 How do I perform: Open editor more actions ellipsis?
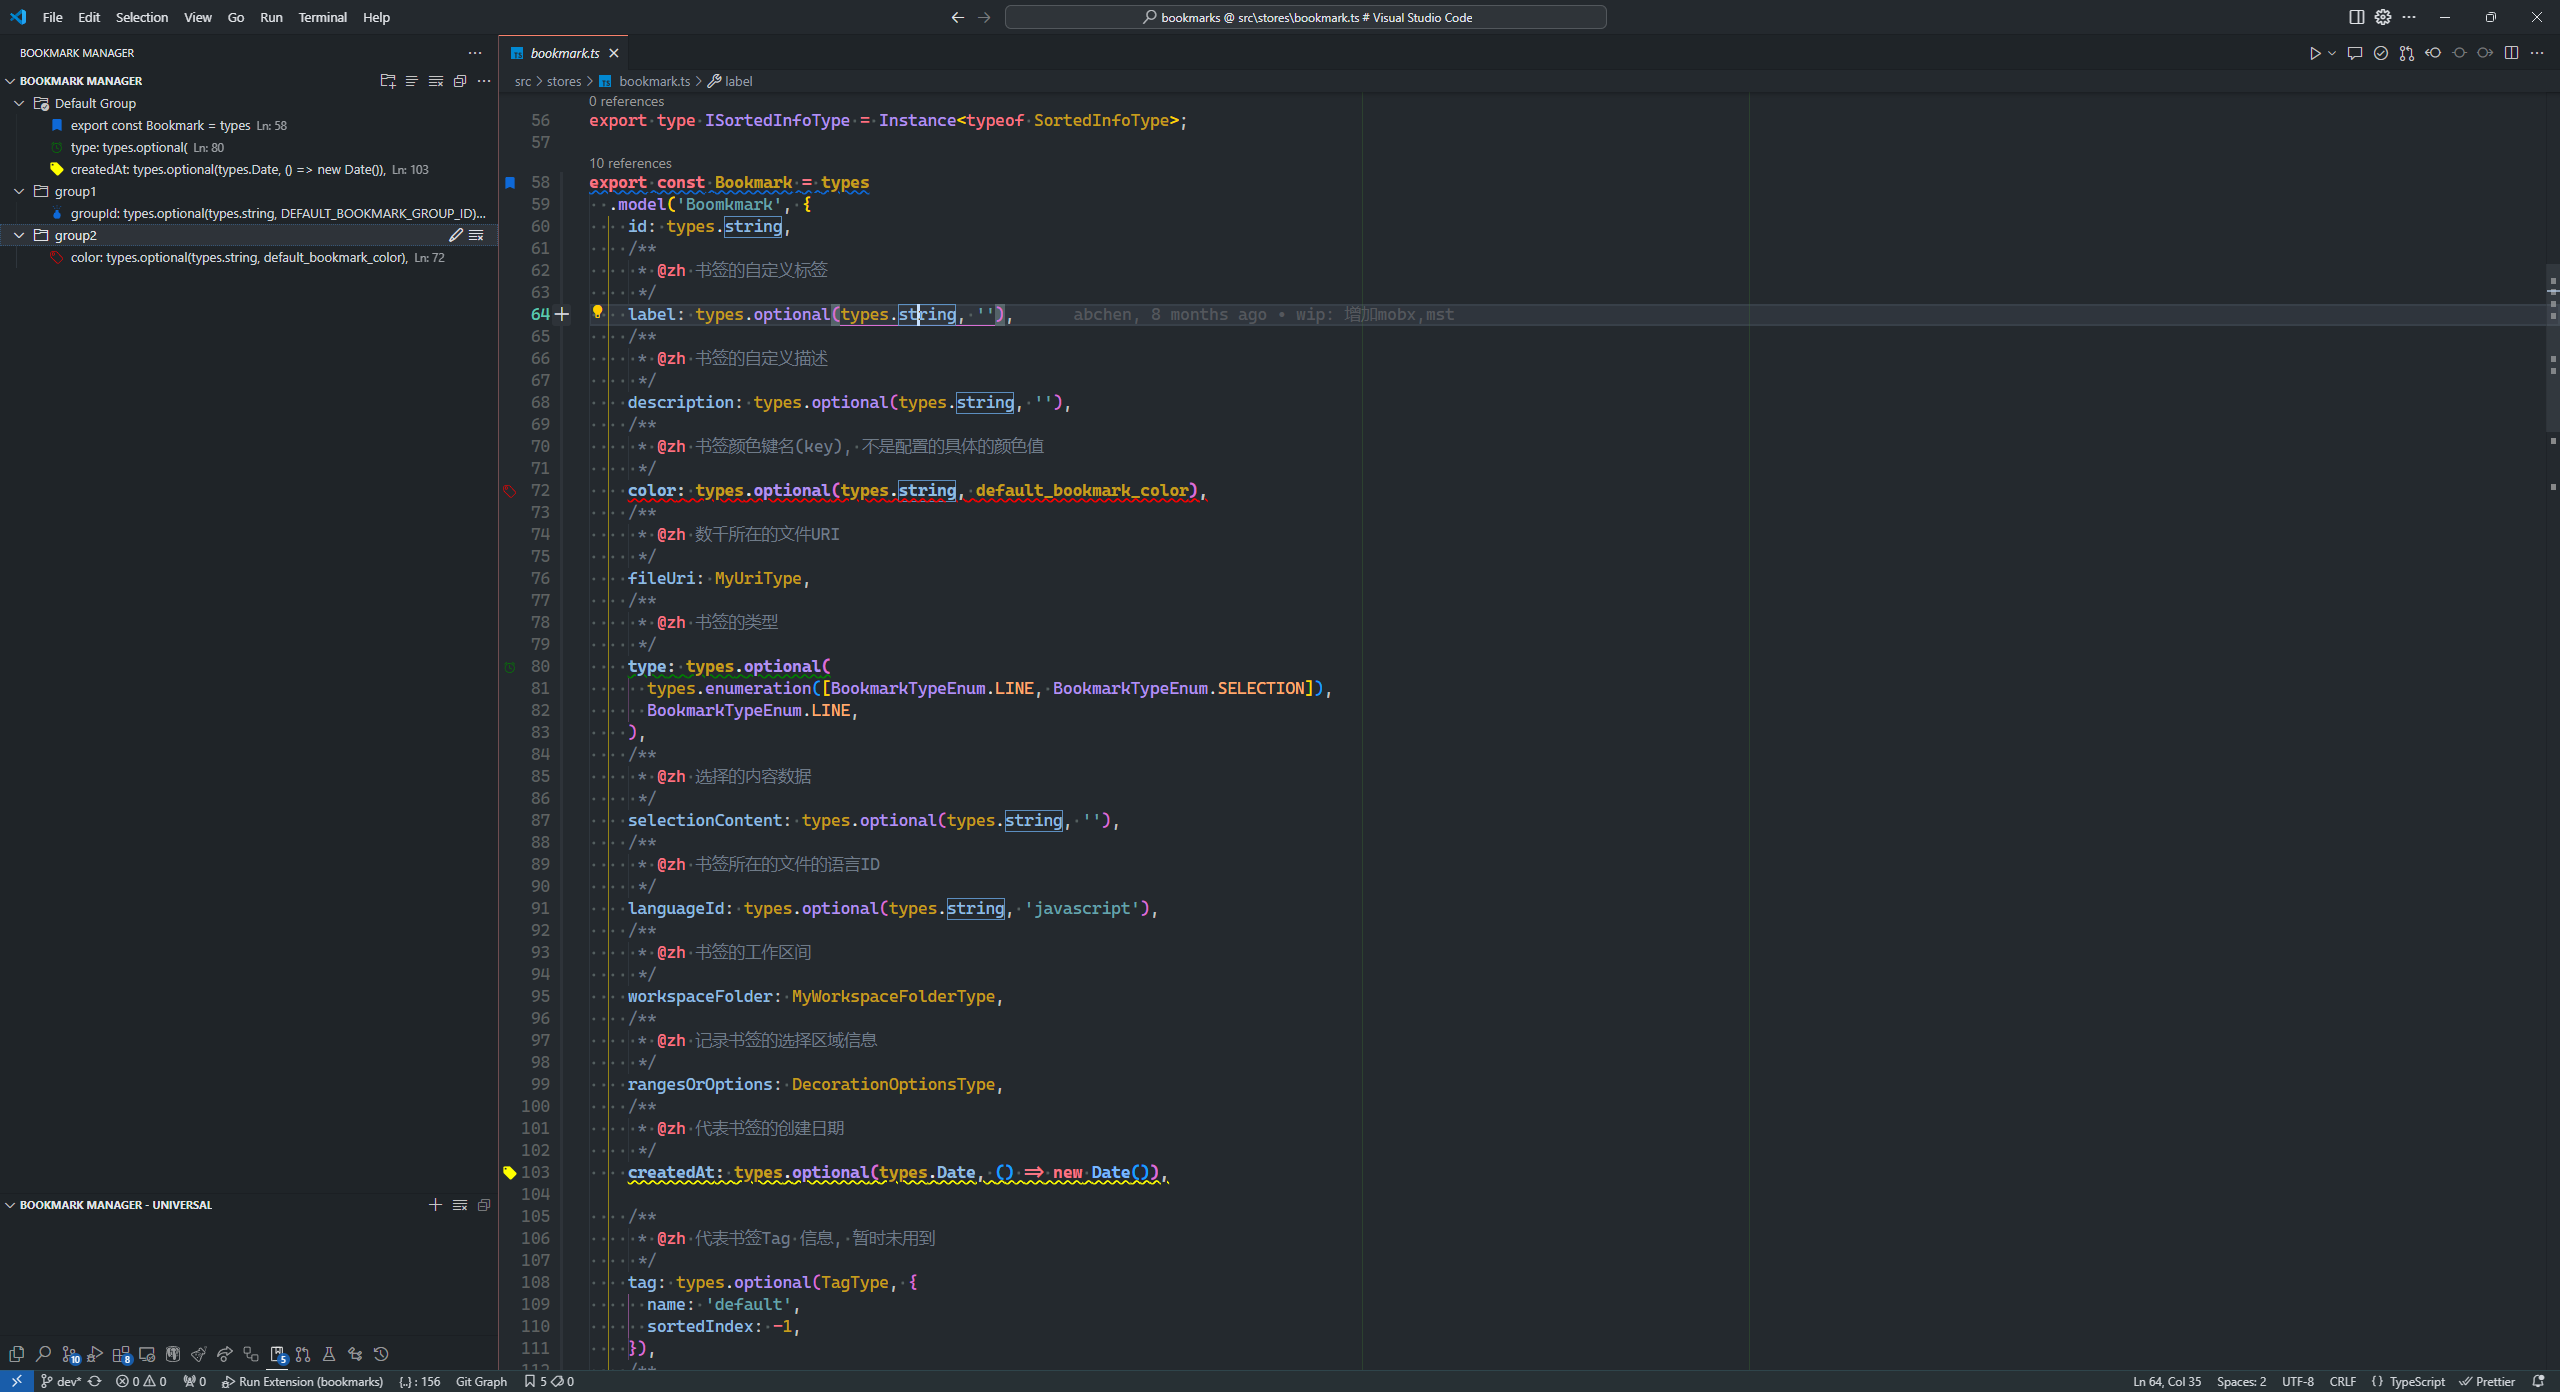[2537, 53]
